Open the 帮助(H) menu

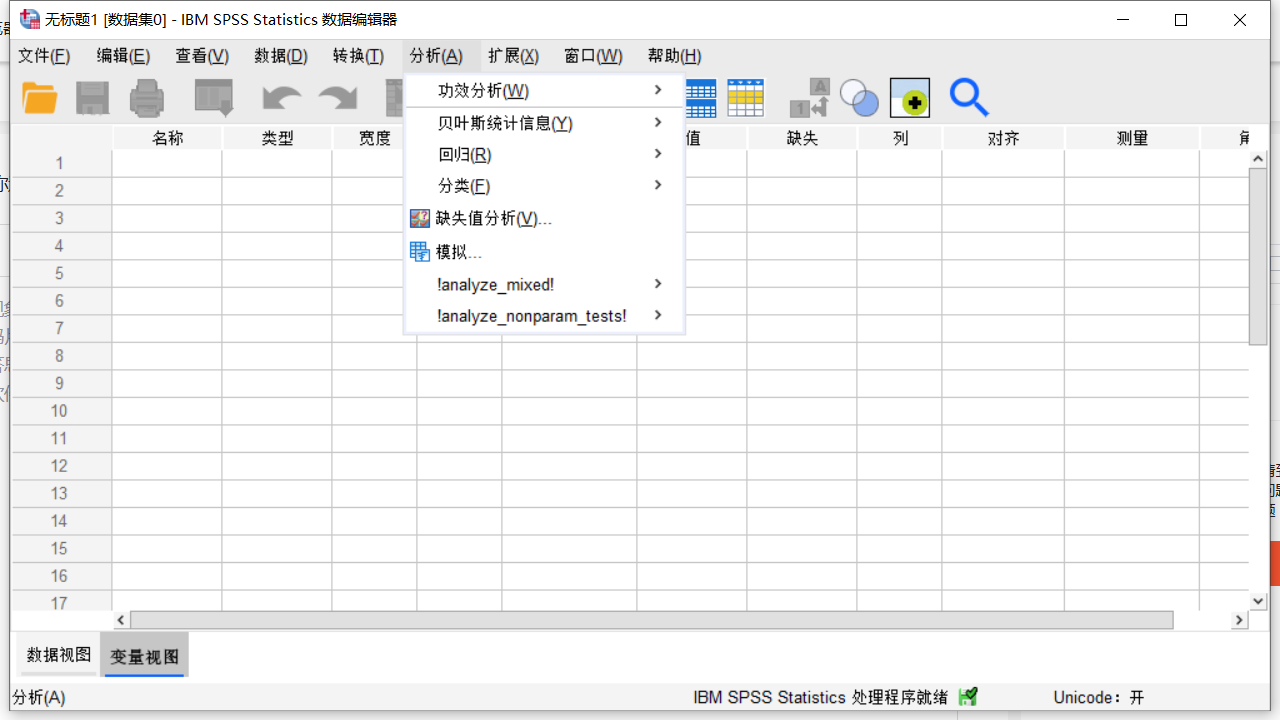[x=674, y=56]
